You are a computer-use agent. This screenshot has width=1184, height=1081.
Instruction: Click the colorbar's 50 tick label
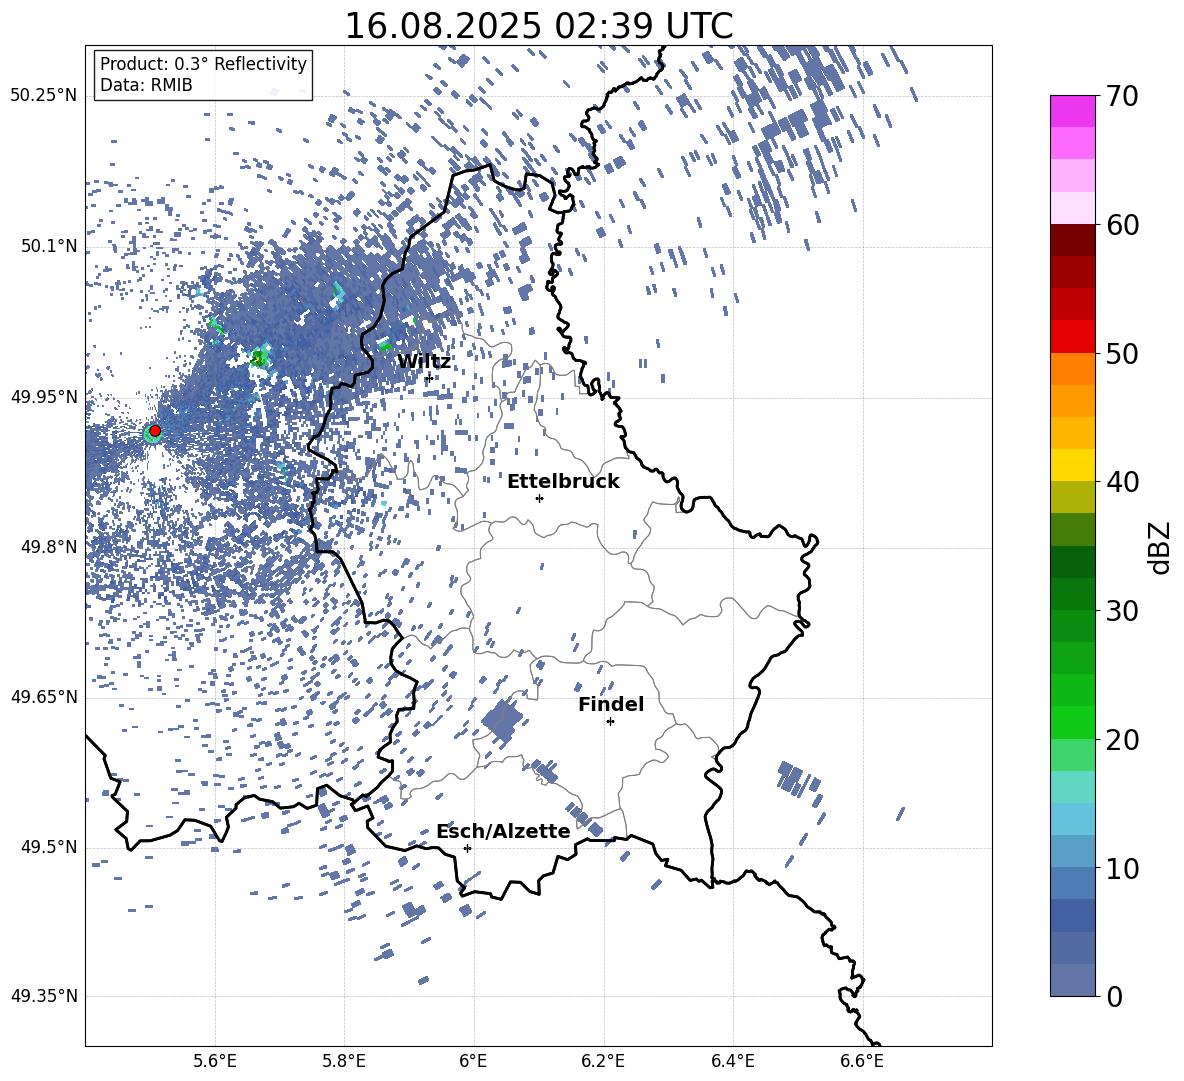point(1122,353)
